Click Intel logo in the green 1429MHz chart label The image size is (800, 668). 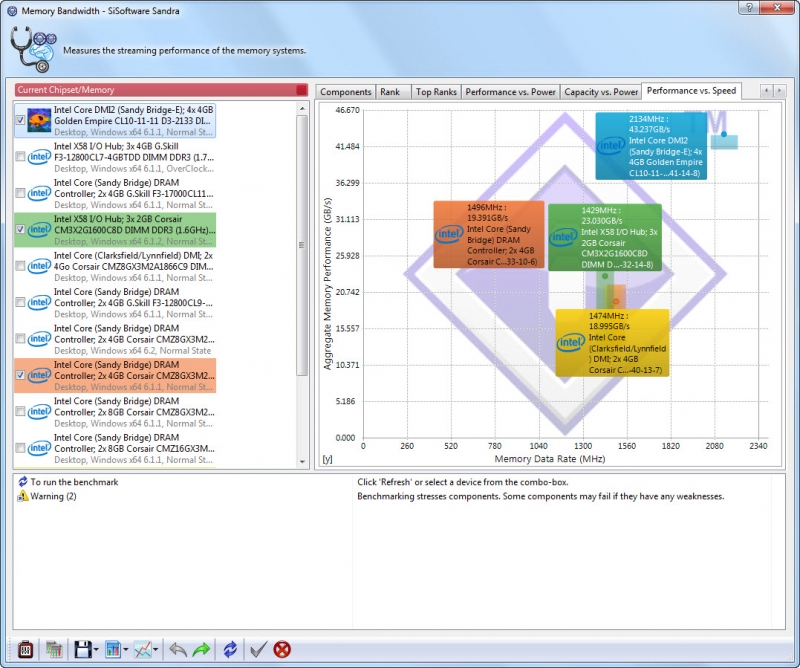563,237
